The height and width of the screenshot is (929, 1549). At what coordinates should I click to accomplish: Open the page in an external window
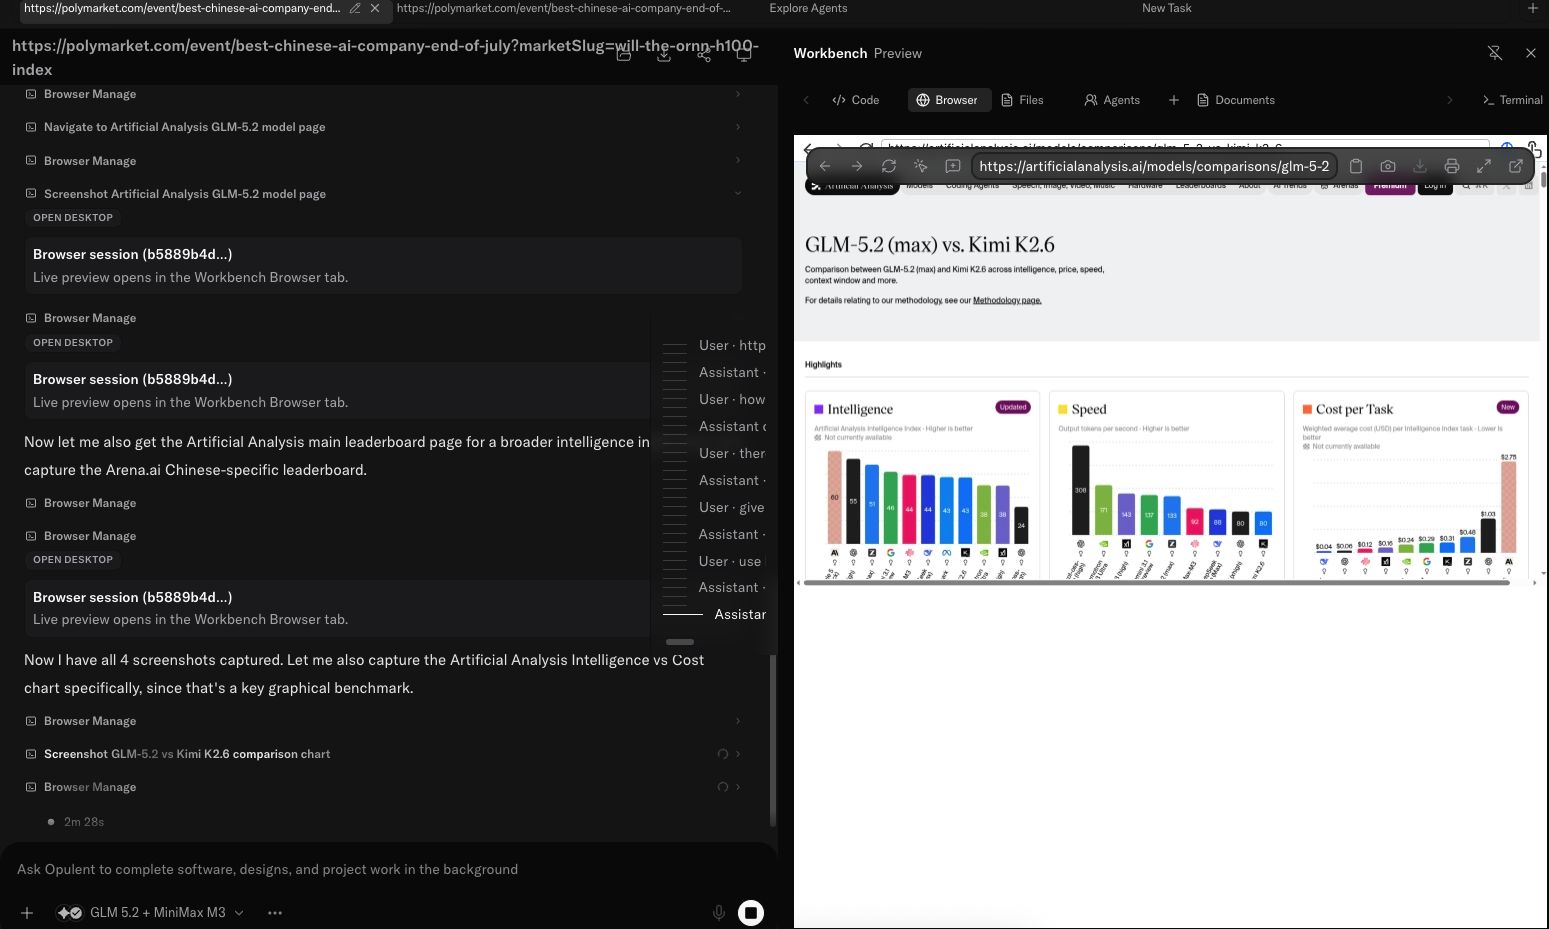[x=1516, y=166]
